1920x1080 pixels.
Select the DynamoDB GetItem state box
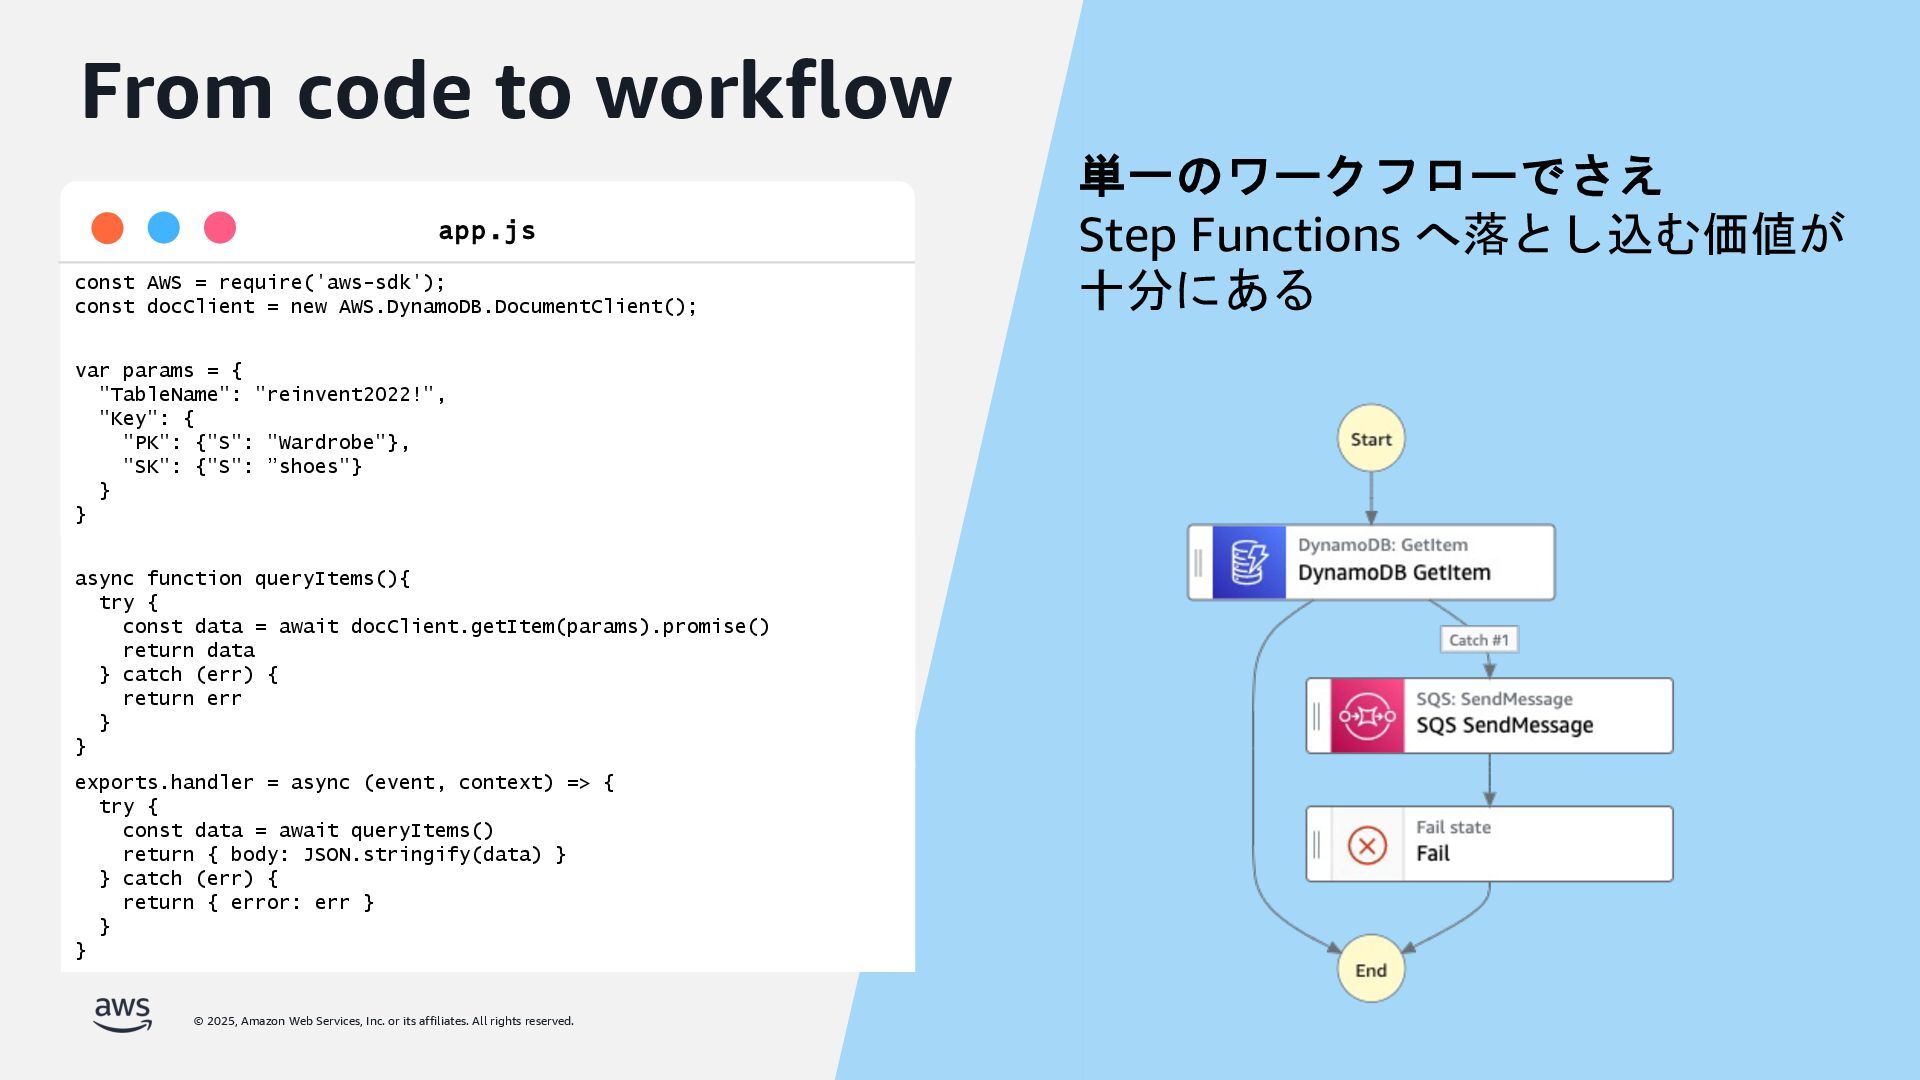[x=1371, y=562]
